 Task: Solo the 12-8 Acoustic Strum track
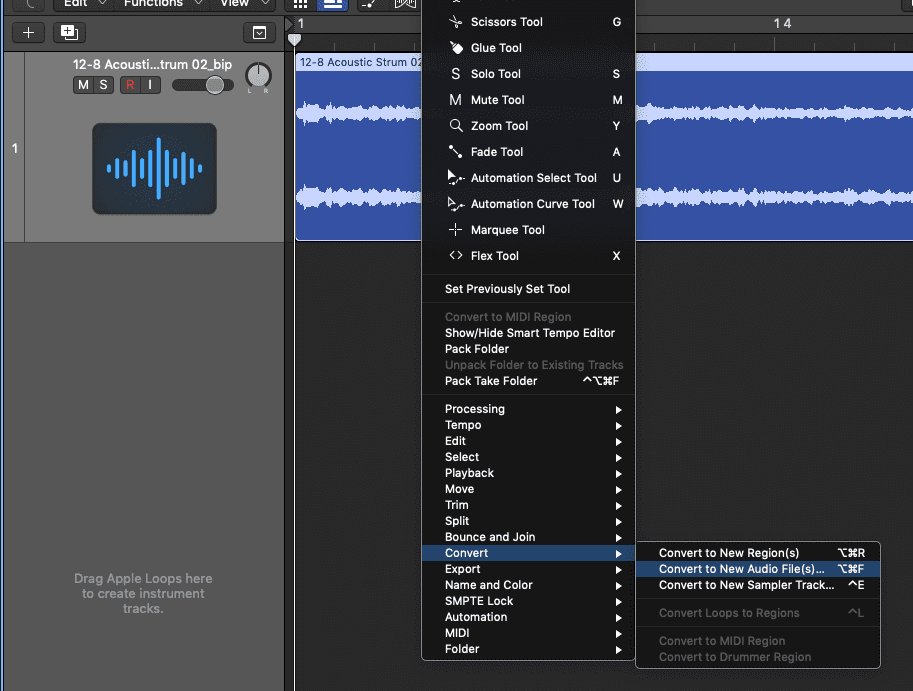(x=103, y=85)
